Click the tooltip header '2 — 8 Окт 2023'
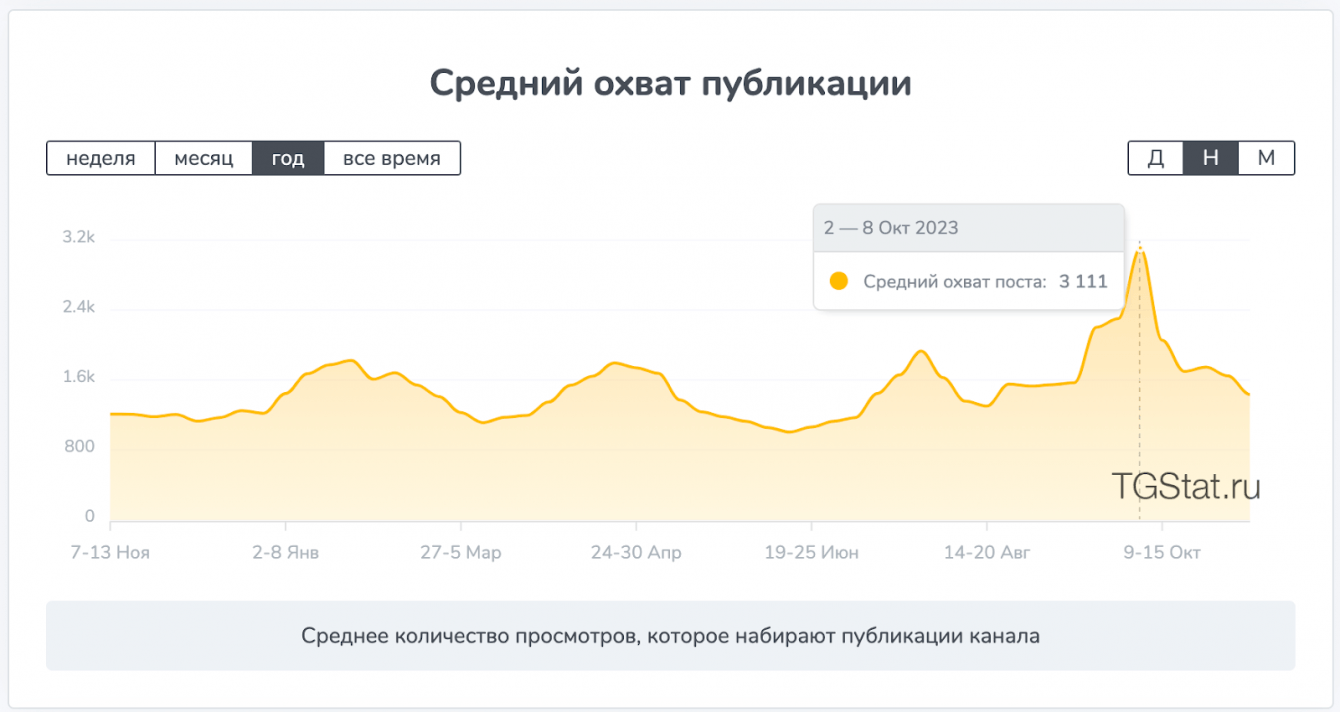Viewport: 1340px width, 712px height. pos(891,228)
